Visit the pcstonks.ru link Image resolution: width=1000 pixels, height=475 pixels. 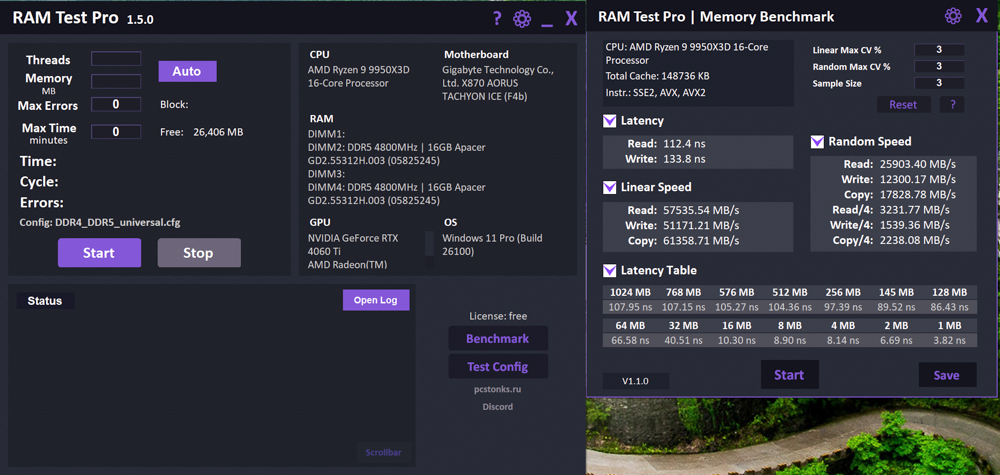[x=497, y=389]
